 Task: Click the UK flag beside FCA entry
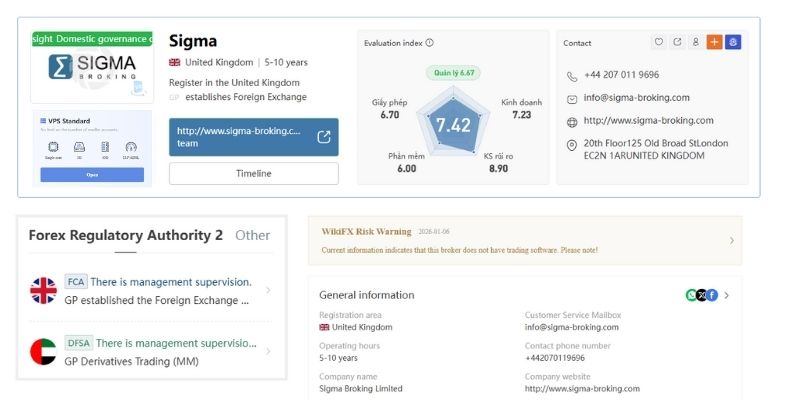[x=43, y=291]
